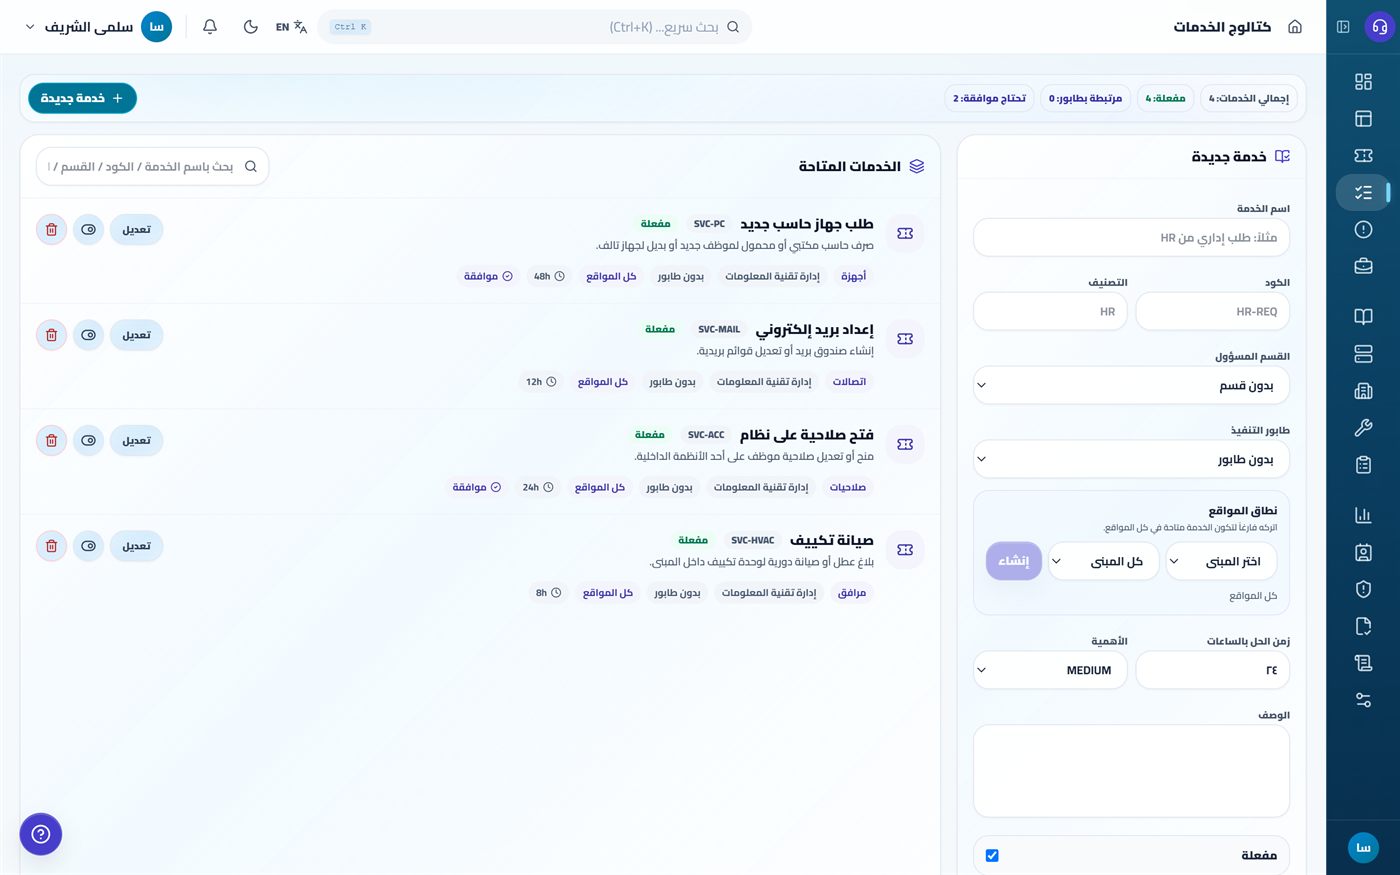Screen dimensions: 1400x875
Task: Click the إنشاء button in نطاق المواقع
Action: [1014, 561]
